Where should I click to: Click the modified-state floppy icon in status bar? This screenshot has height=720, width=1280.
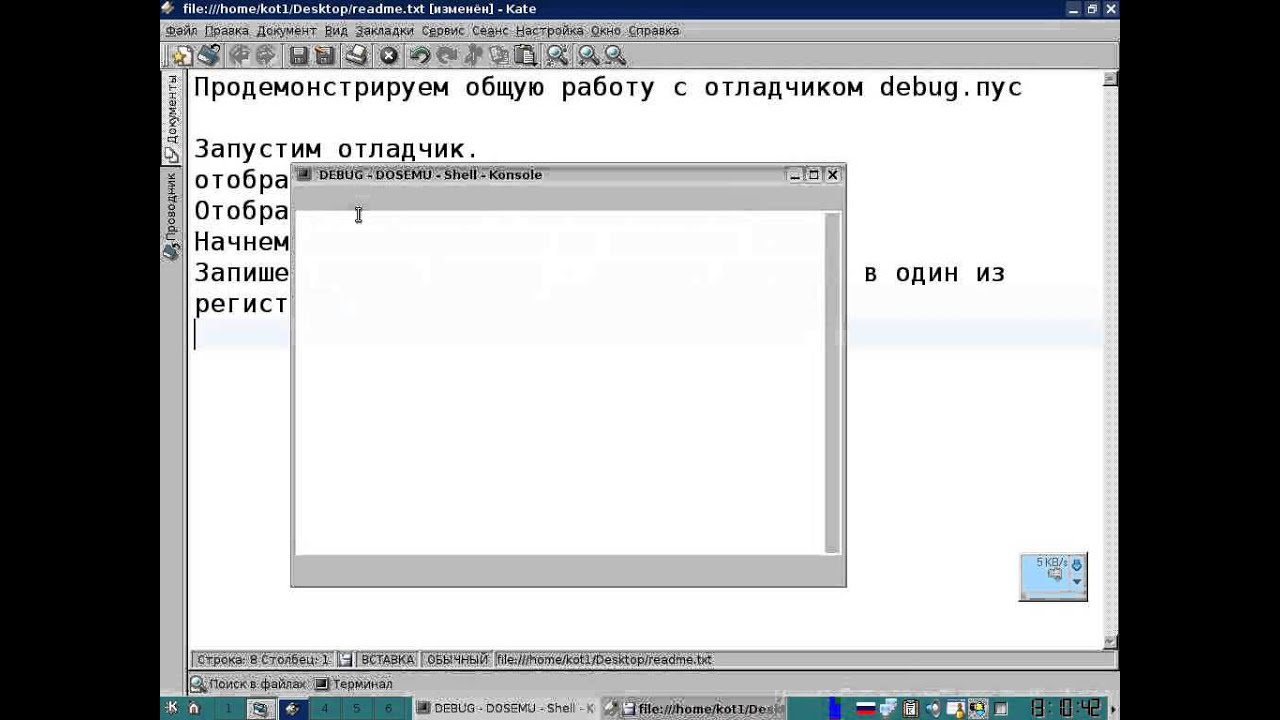coord(345,660)
